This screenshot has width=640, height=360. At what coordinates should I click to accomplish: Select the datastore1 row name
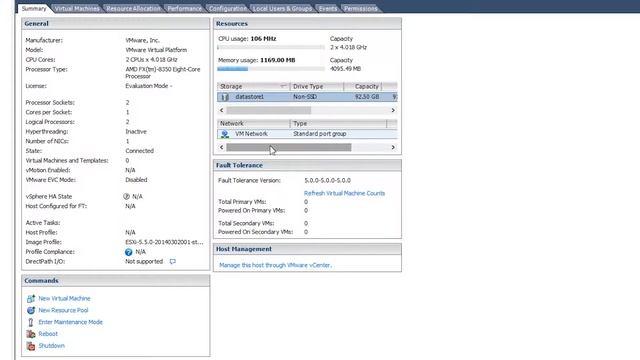pos(249,97)
